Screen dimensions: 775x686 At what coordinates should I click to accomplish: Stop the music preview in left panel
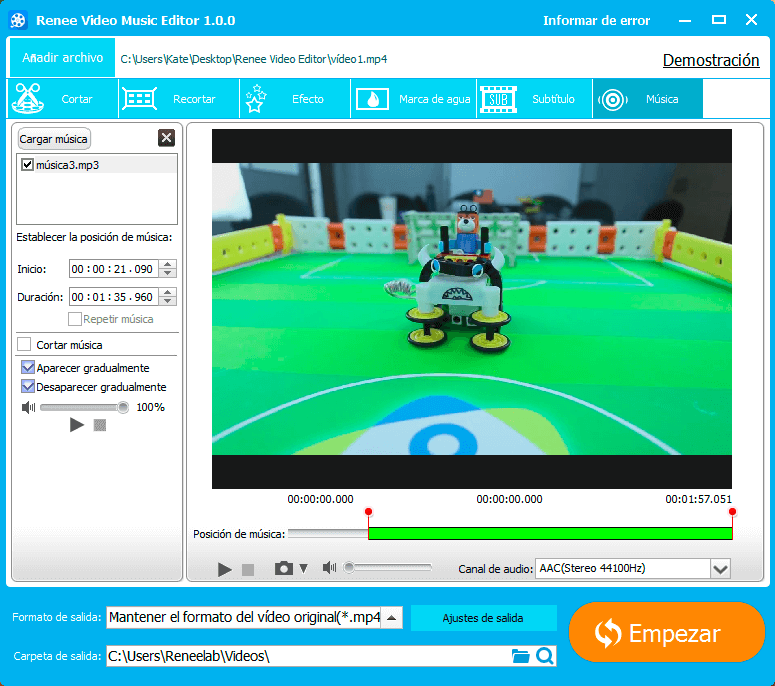point(100,425)
